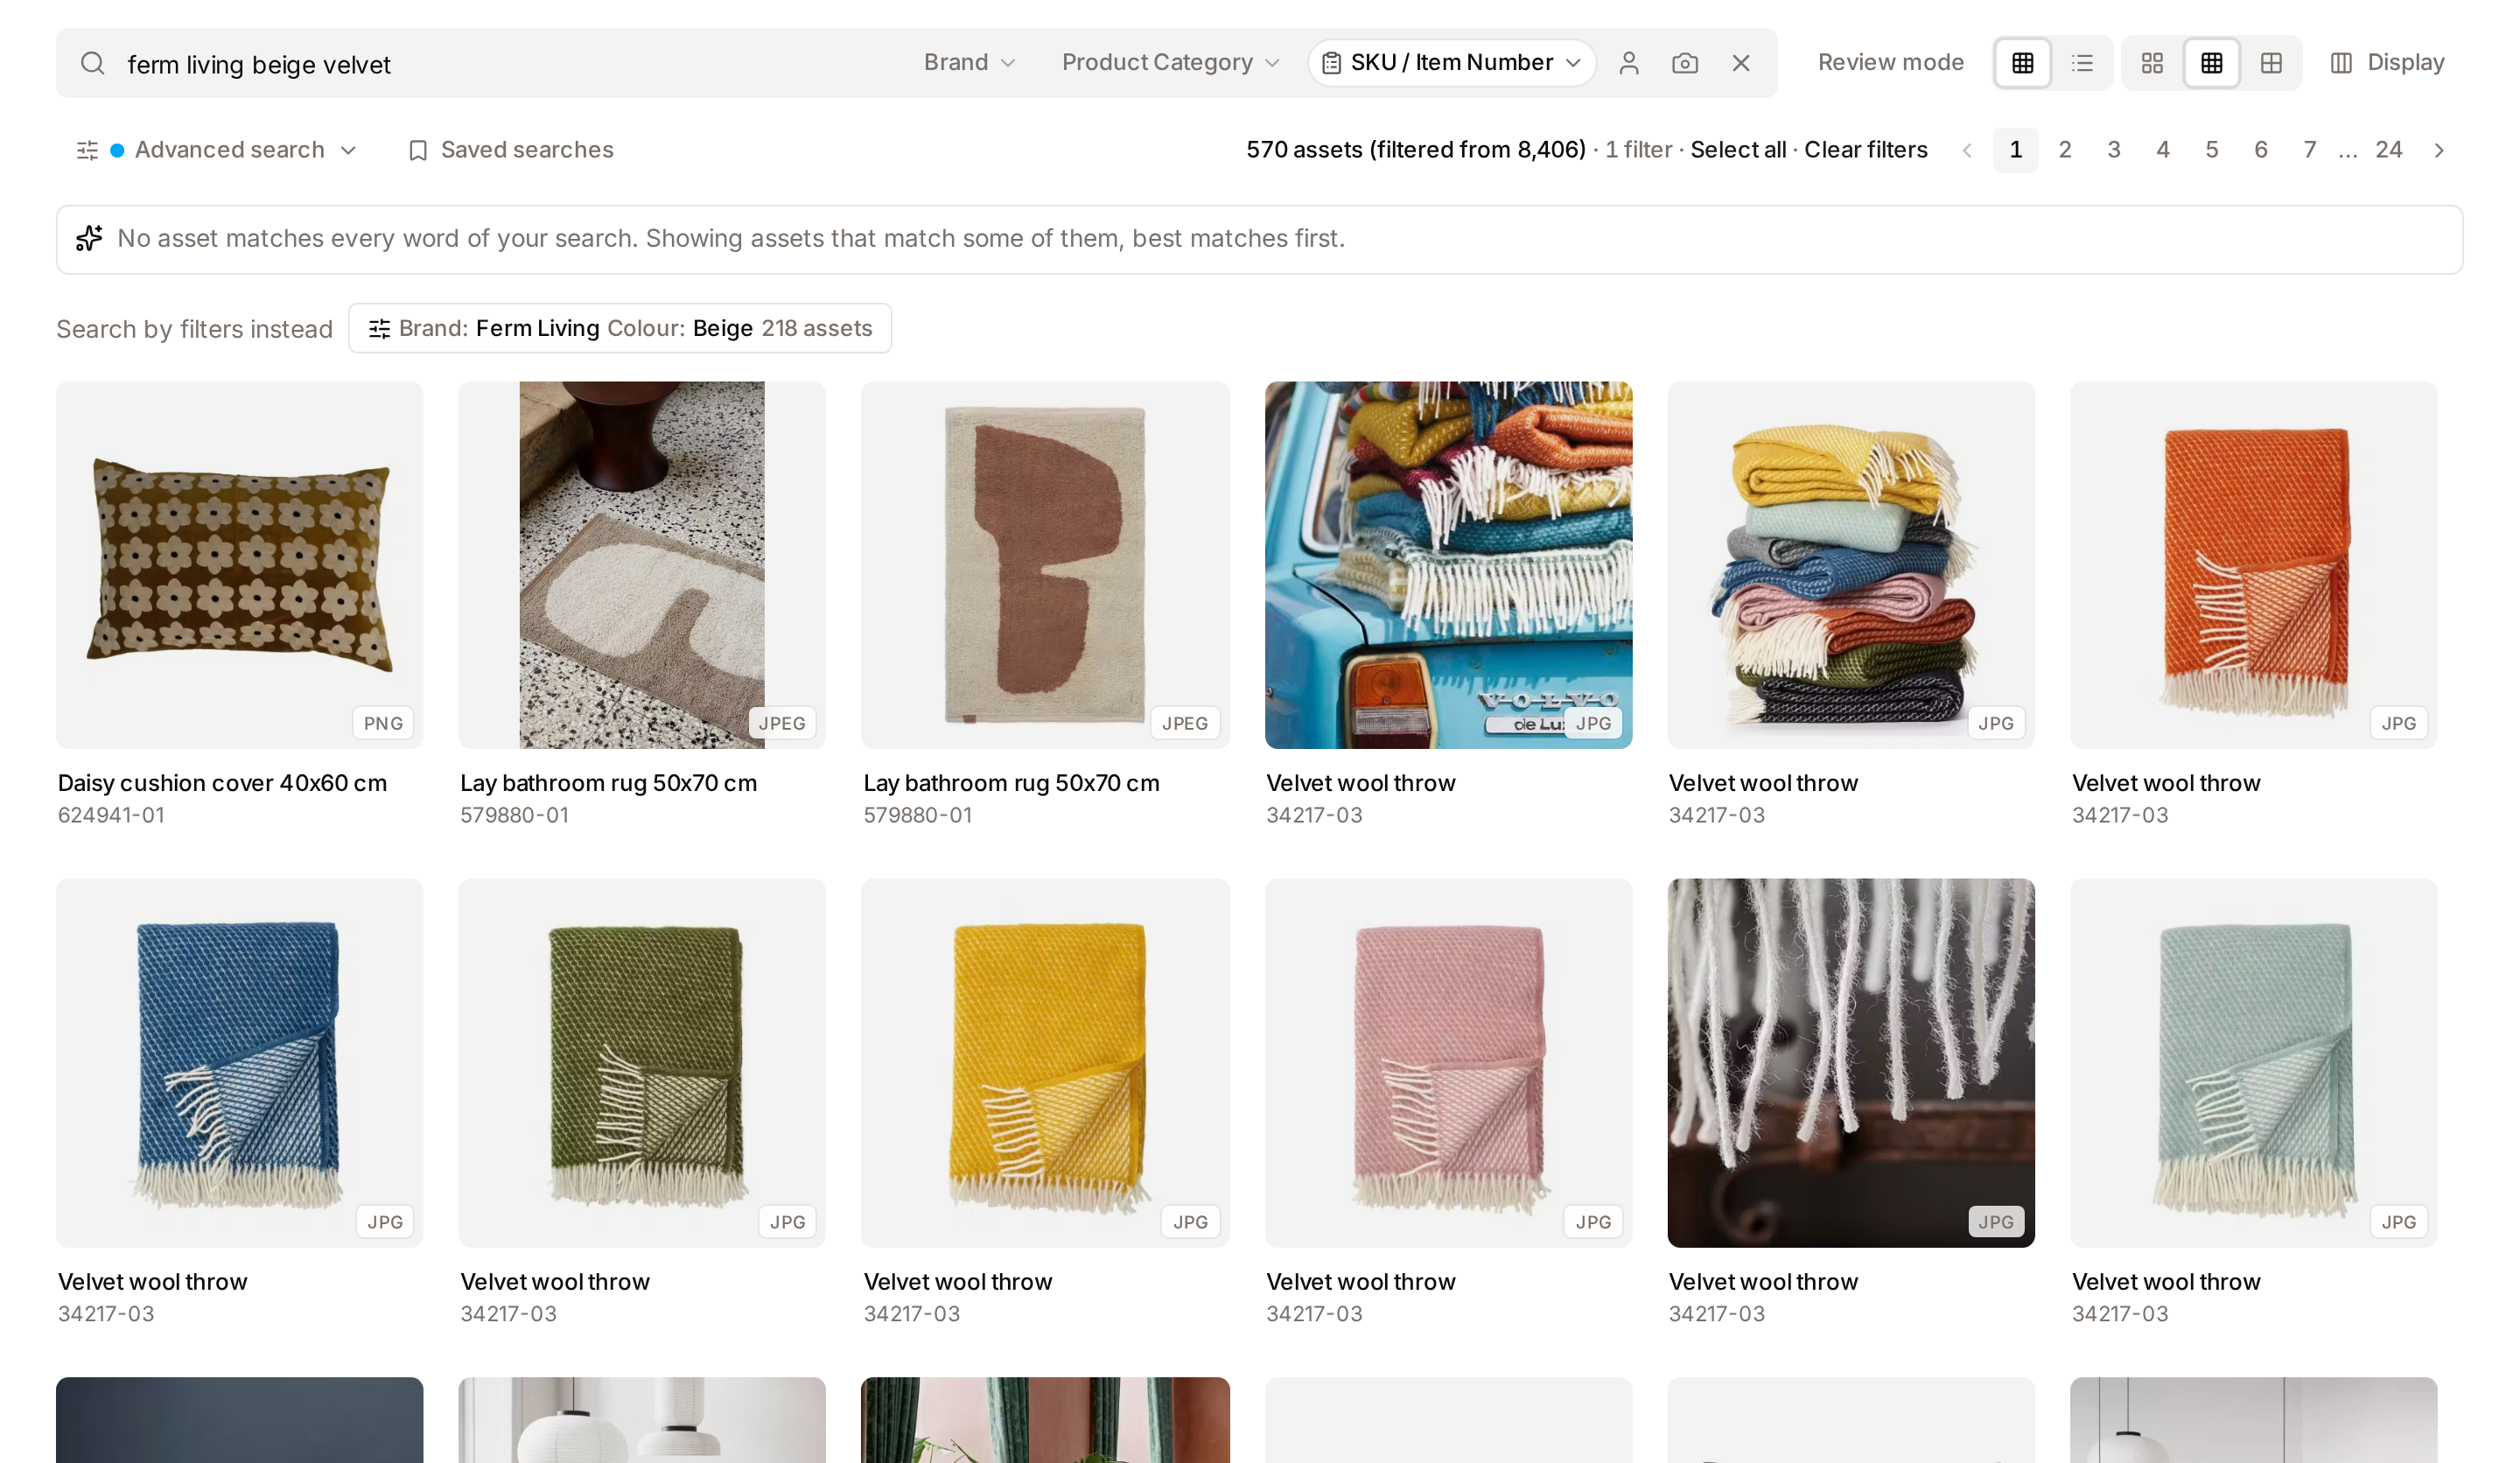The height and width of the screenshot is (1463, 2520).
Task: Open the fringe close-up throw thumbnail
Action: (1850, 1062)
